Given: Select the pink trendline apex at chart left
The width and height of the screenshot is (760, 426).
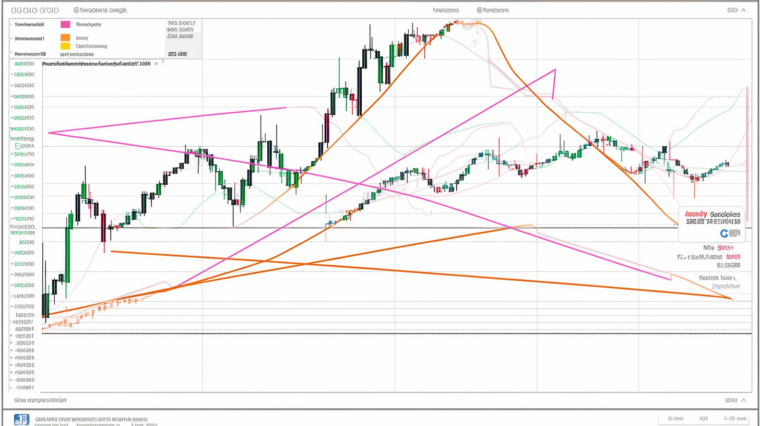Looking at the screenshot, I should click(x=49, y=132).
